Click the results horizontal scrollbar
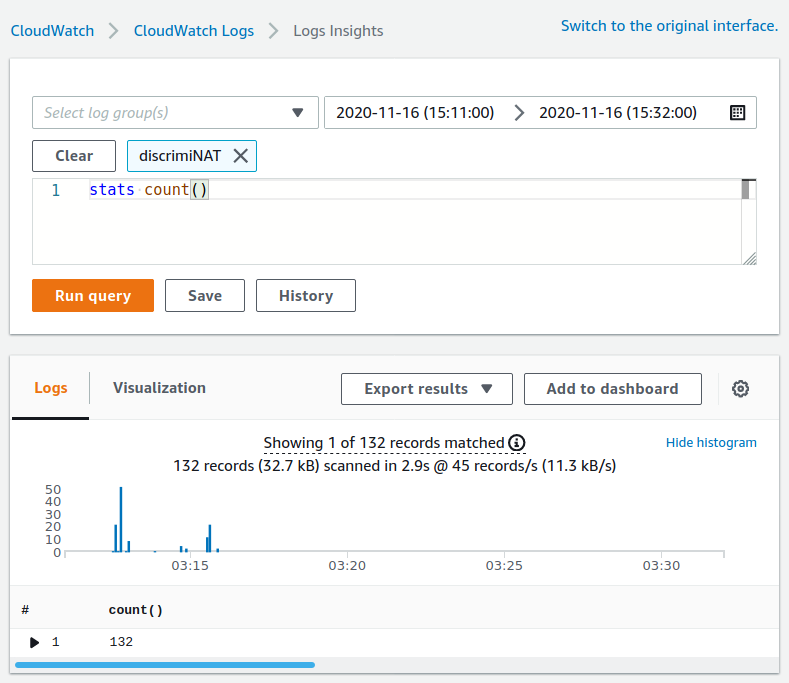The image size is (789, 683). [x=165, y=665]
